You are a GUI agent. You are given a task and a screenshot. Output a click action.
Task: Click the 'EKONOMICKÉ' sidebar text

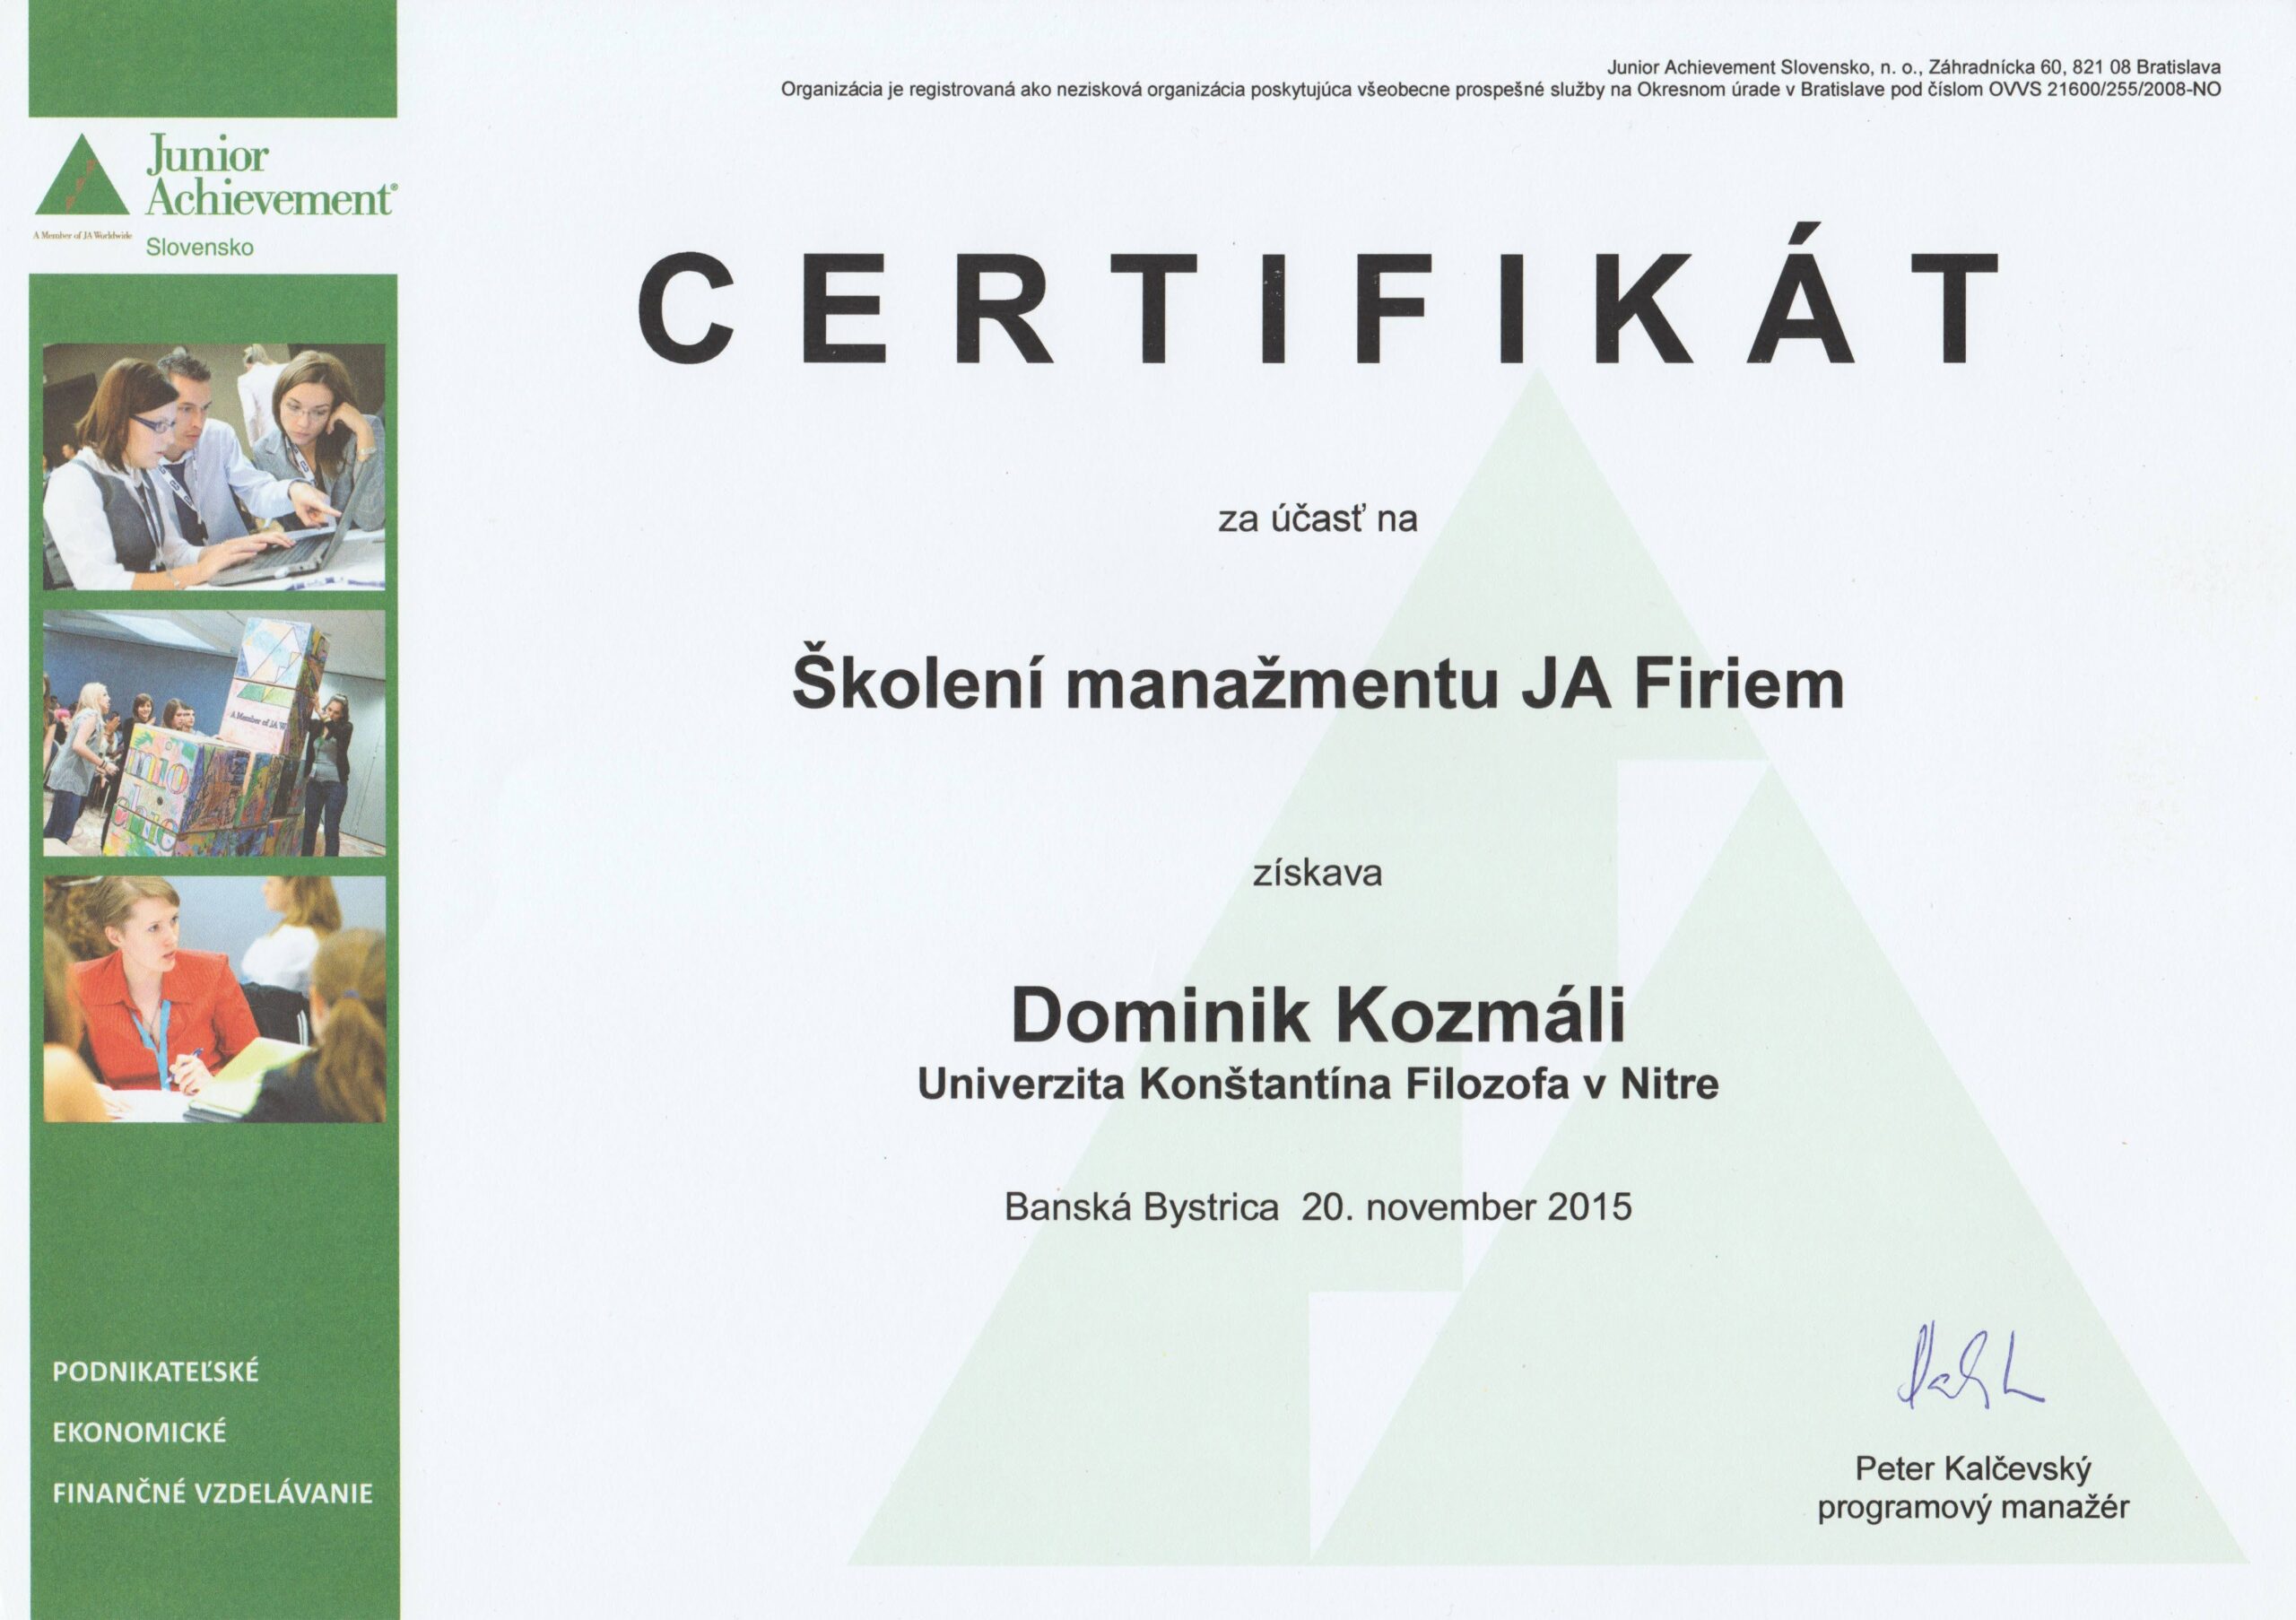pos(139,1433)
